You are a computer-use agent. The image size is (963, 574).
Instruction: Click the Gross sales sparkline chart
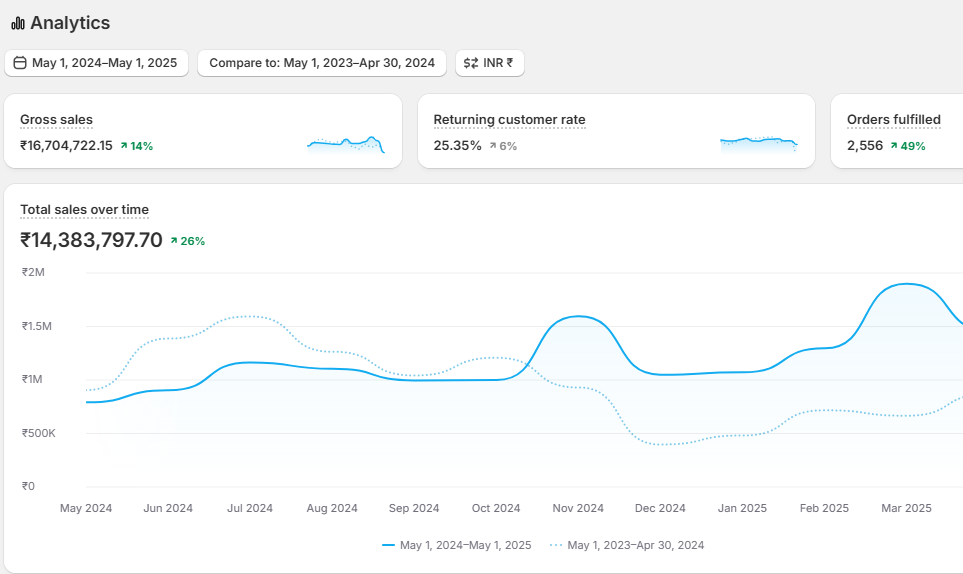345,144
